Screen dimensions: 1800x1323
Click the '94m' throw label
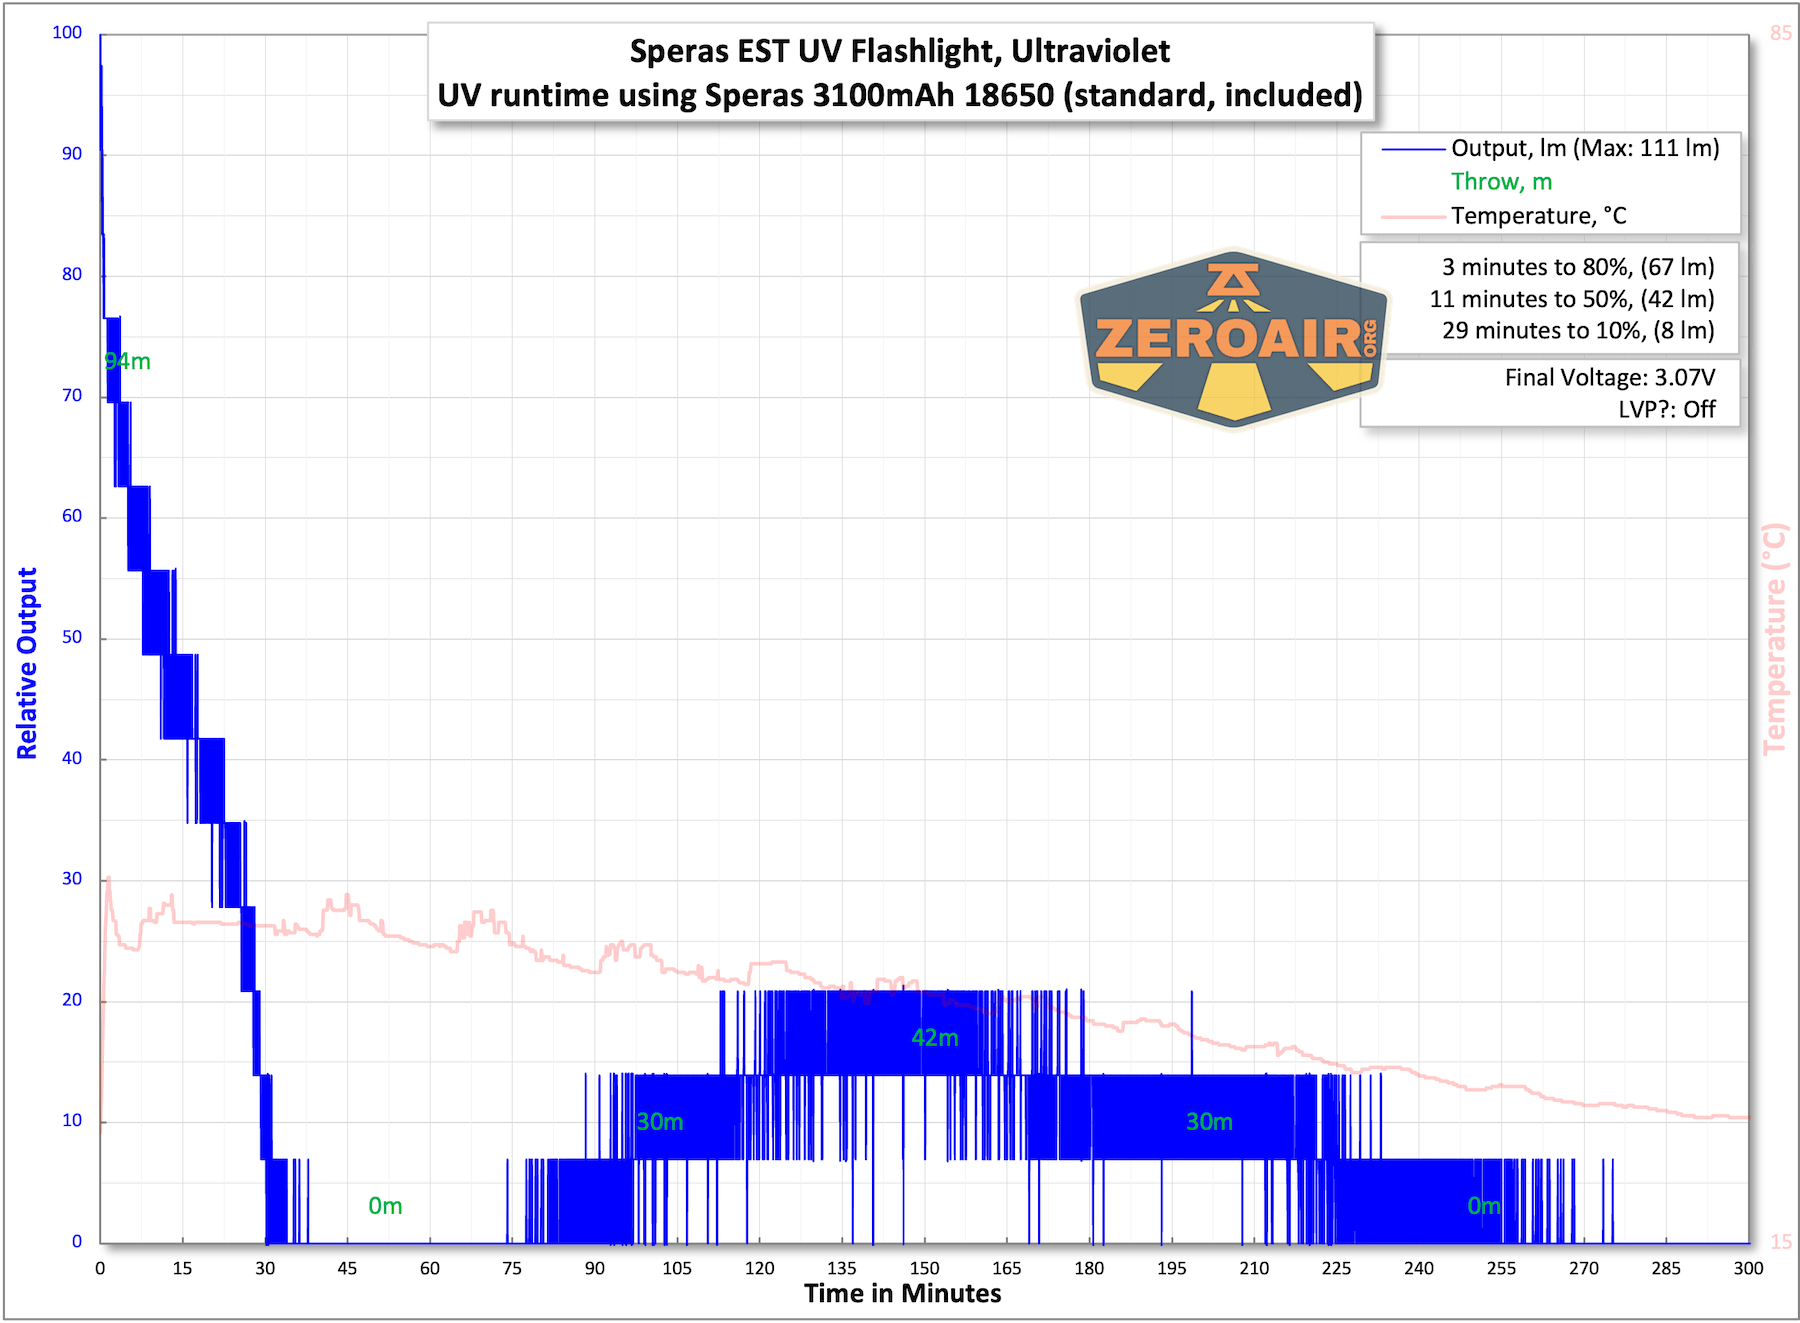[128, 361]
